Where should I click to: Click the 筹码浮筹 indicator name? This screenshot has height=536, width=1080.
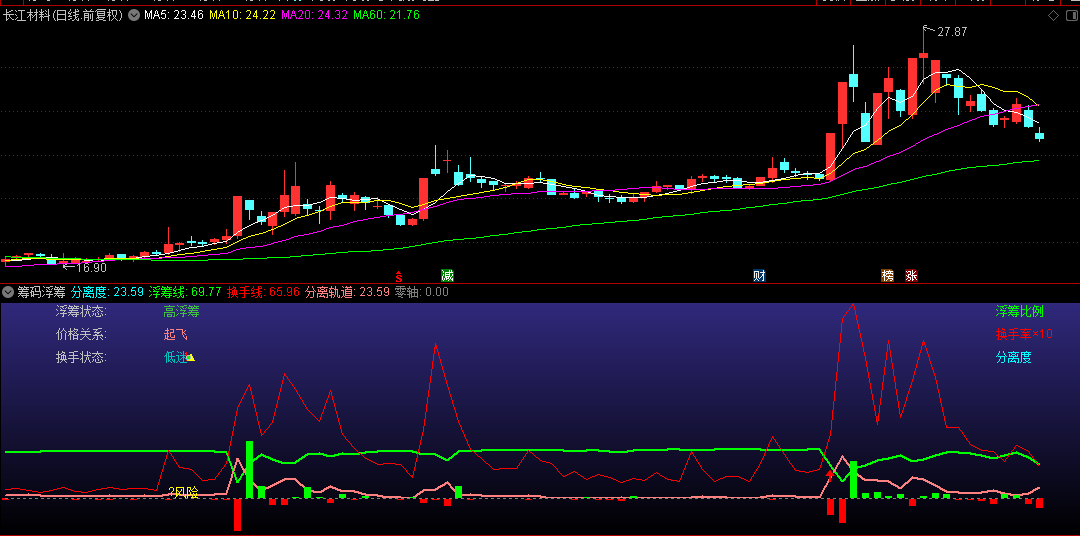tap(41, 292)
